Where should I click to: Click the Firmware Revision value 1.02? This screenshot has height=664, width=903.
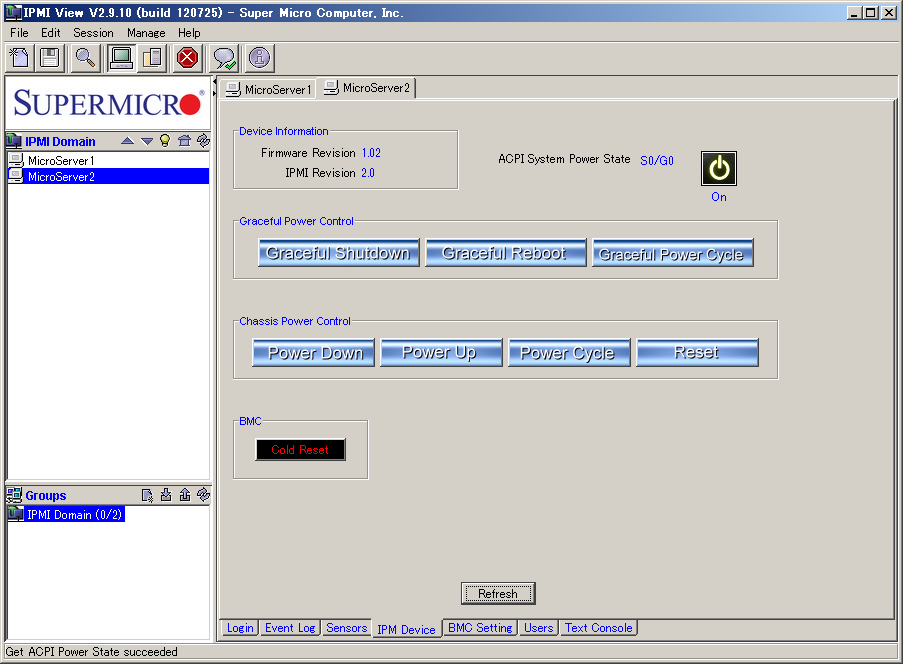371,153
